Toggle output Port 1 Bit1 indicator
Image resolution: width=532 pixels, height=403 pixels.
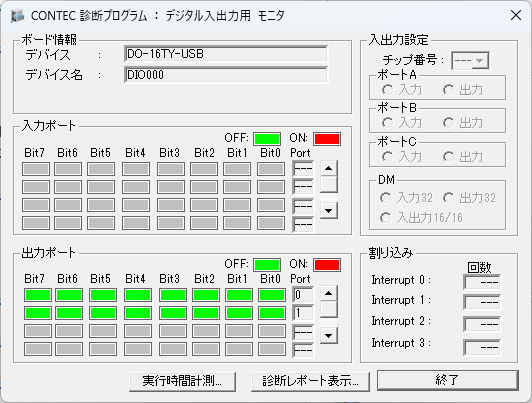coord(239,313)
